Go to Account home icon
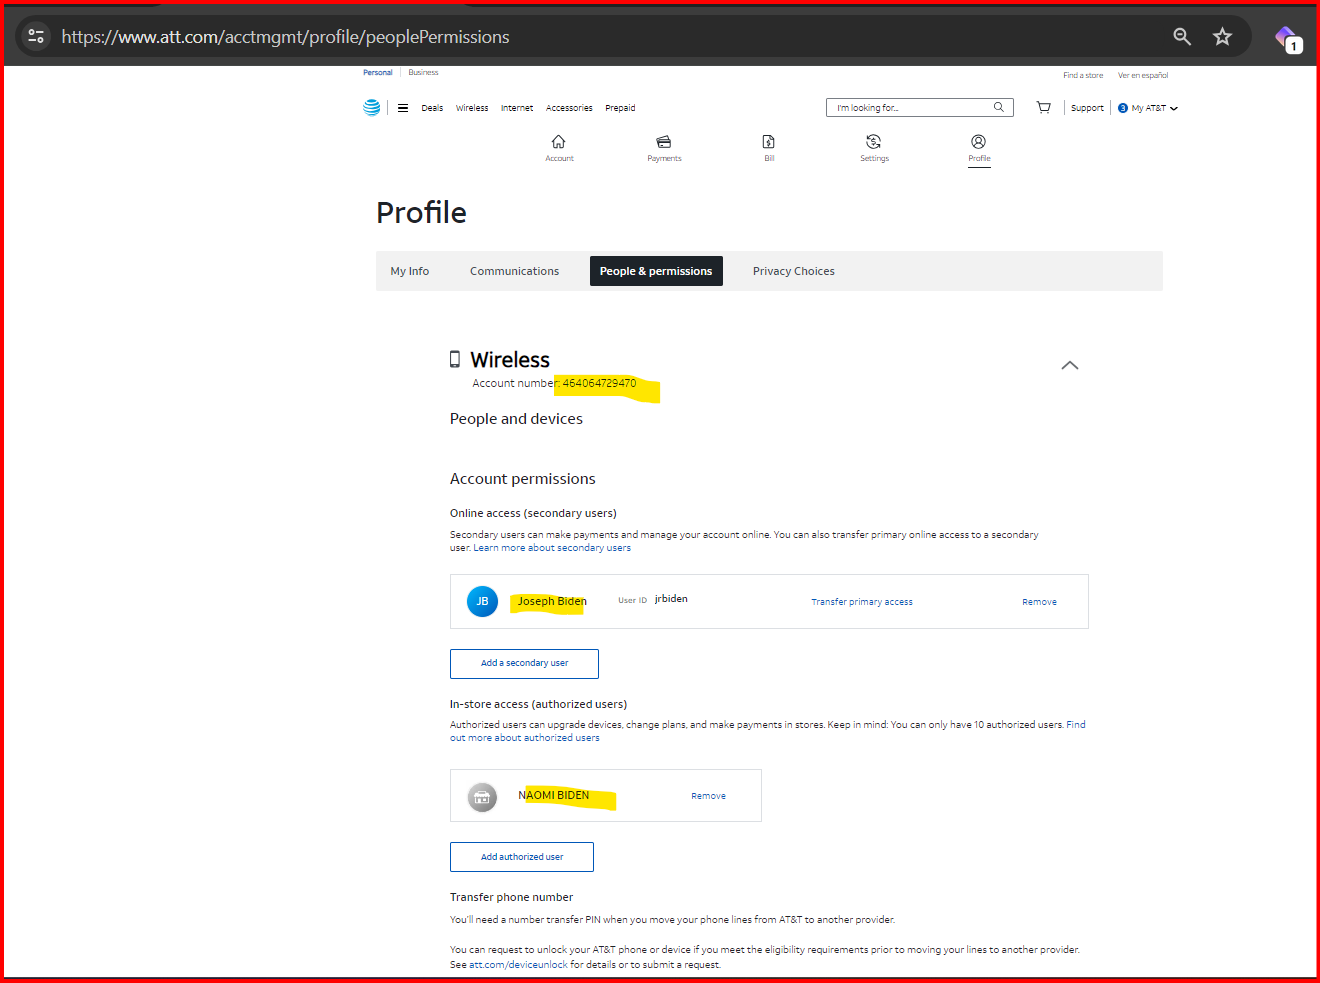This screenshot has height=983, width=1320. coord(559,142)
